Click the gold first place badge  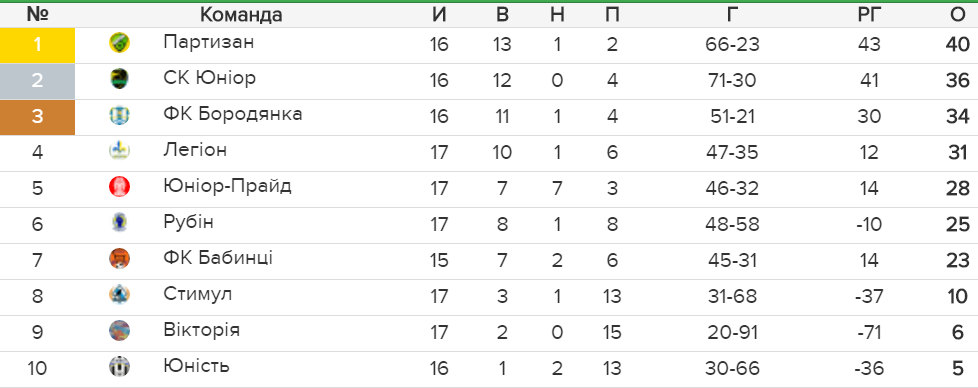tap(37, 45)
